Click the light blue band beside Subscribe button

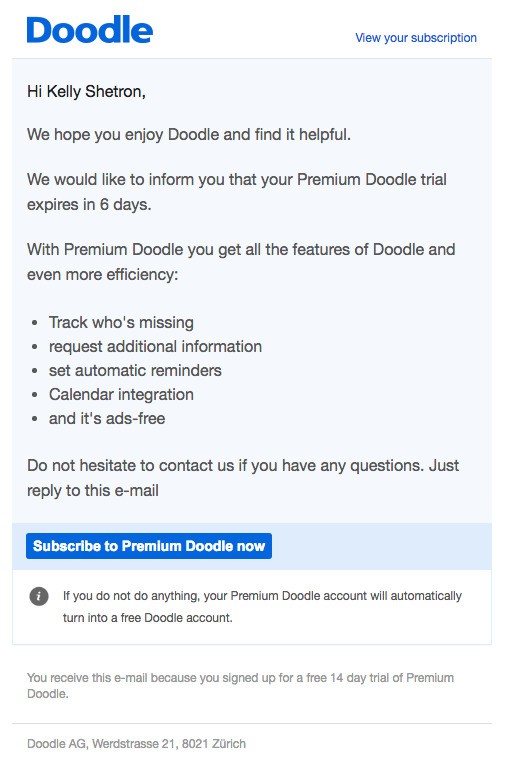click(381, 546)
